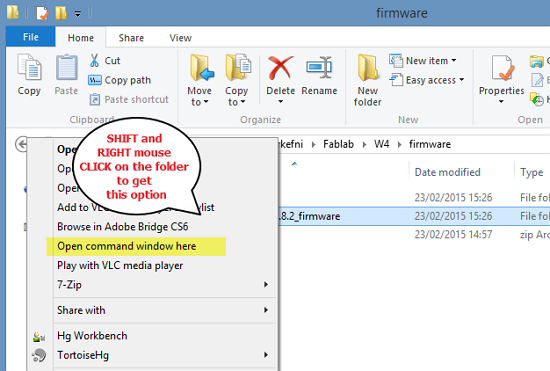Expand the Properties dropdown arrow
Image resolution: width=550 pixels, height=371 pixels.
pos(501,102)
